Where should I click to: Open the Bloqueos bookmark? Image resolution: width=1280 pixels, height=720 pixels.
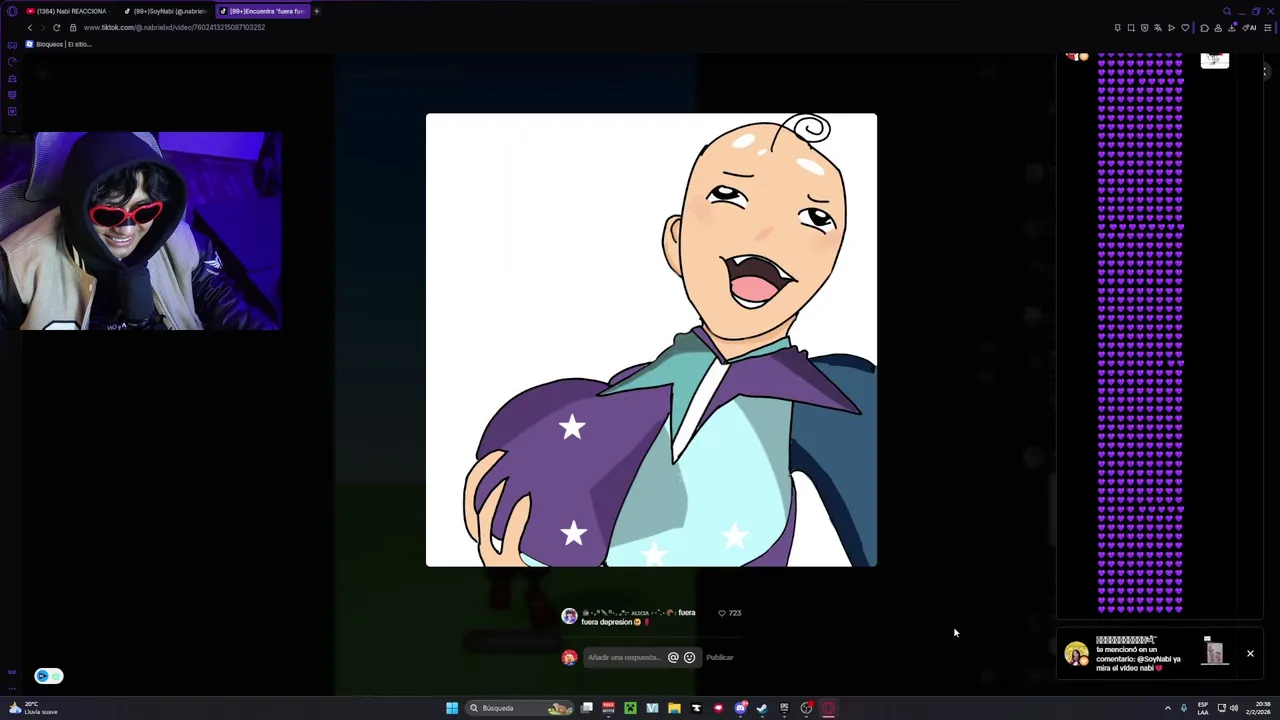point(59,44)
